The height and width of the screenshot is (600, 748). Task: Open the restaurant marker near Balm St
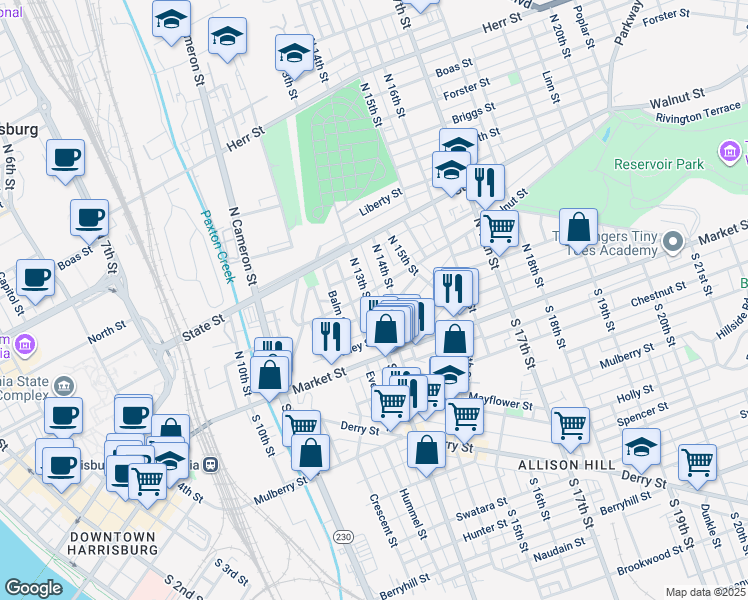click(x=332, y=339)
